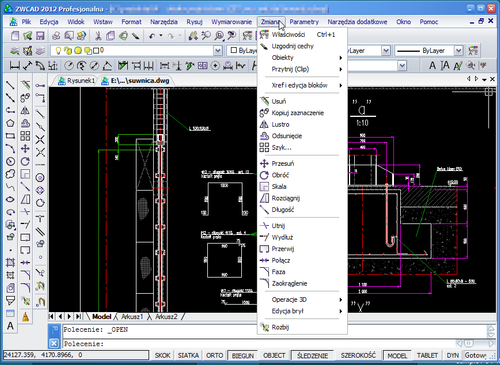Toggle BIEGUN polar tracking

(243, 356)
